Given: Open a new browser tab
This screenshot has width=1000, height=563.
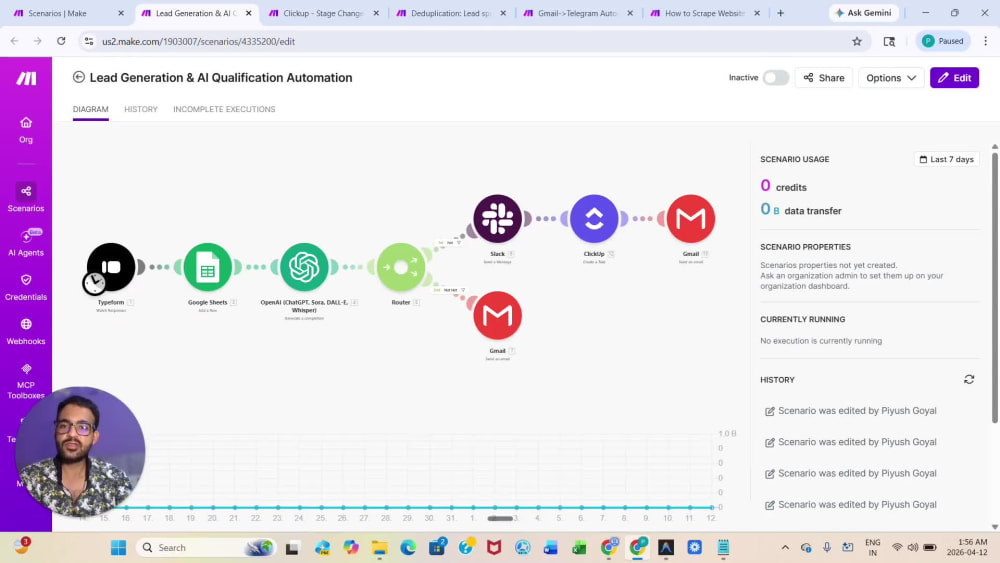Looking at the screenshot, I should pyautogui.click(x=781, y=13).
